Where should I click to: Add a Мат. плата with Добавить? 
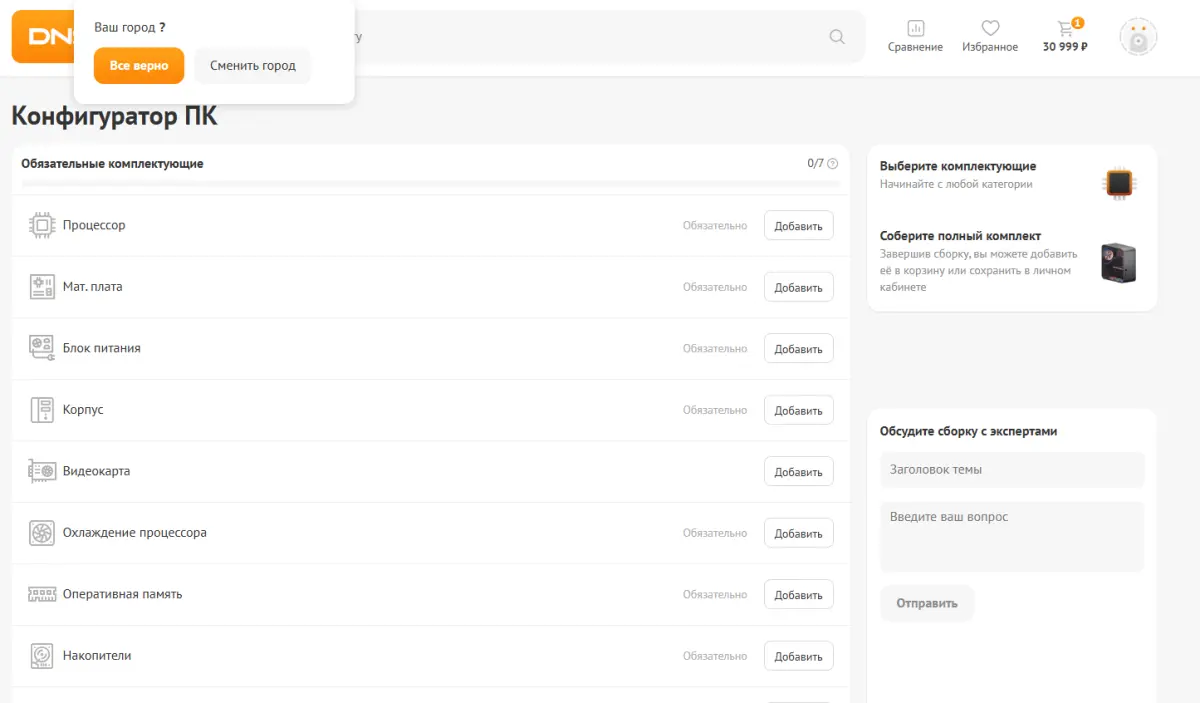tap(798, 287)
